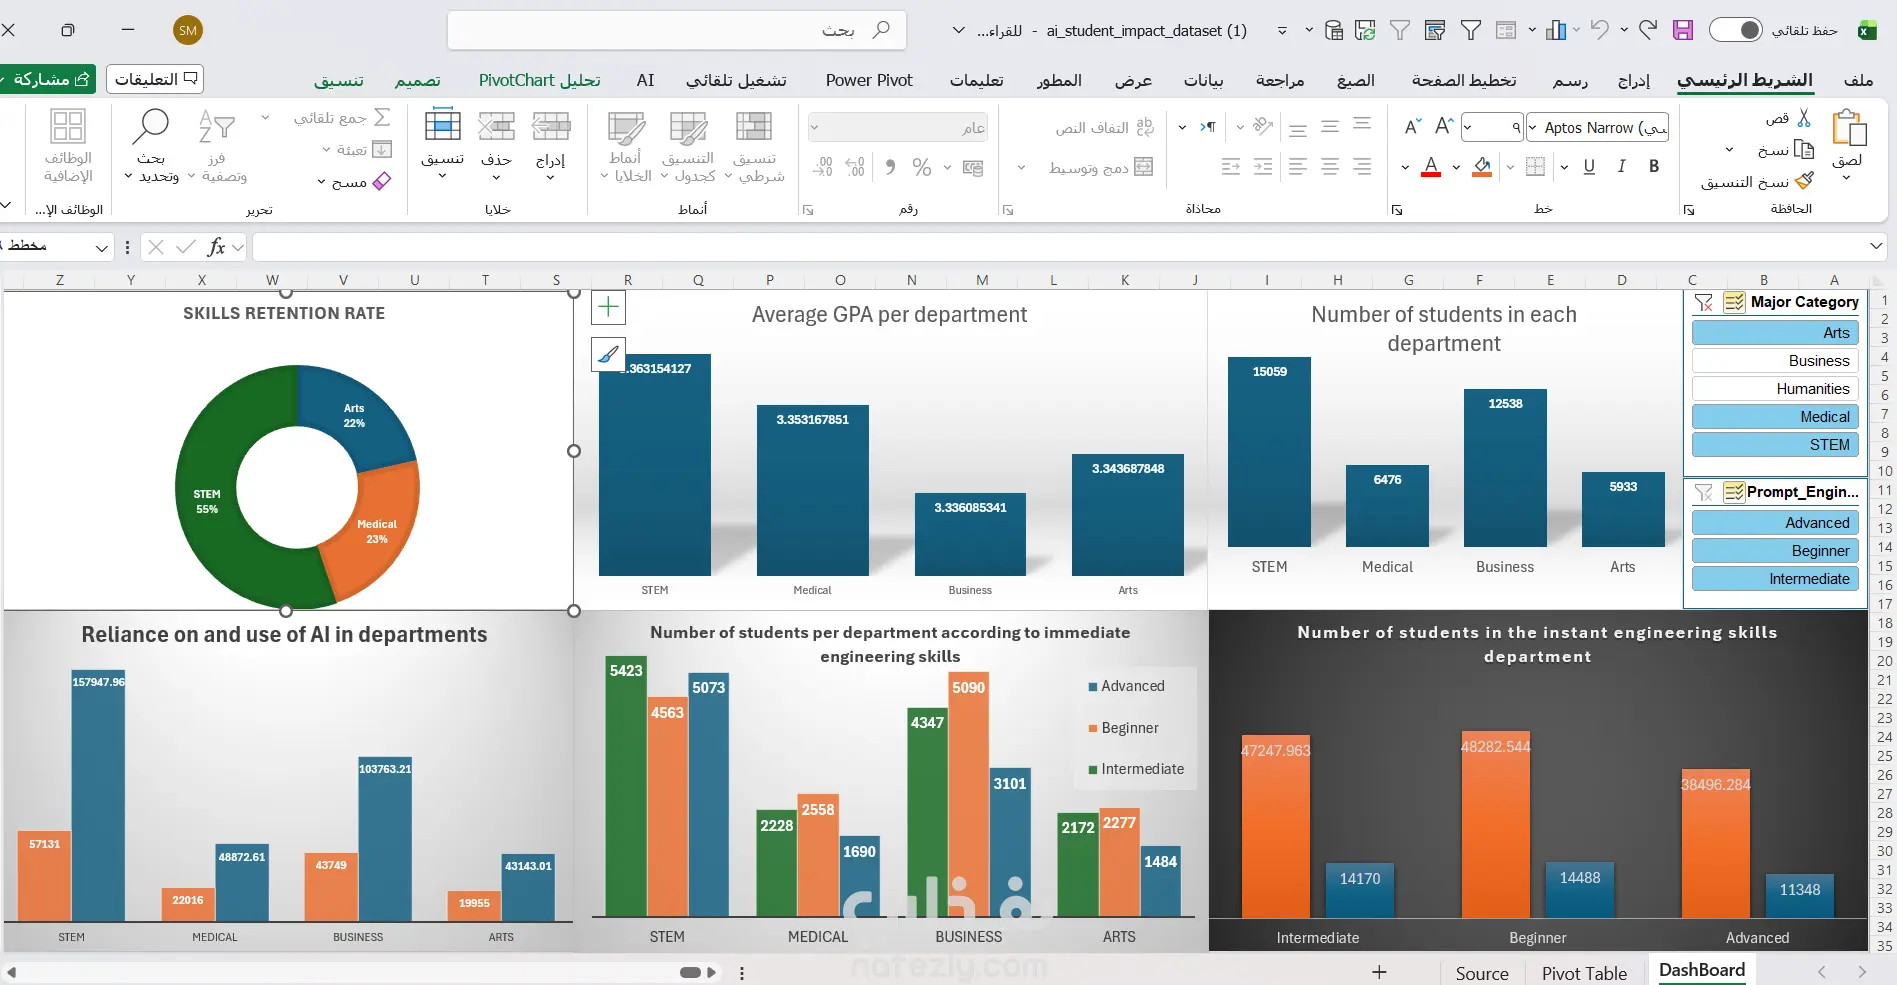Viewport: 1897px width, 985px height.
Task: Select the Format Painter brush icon
Action: [x=1804, y=182]
